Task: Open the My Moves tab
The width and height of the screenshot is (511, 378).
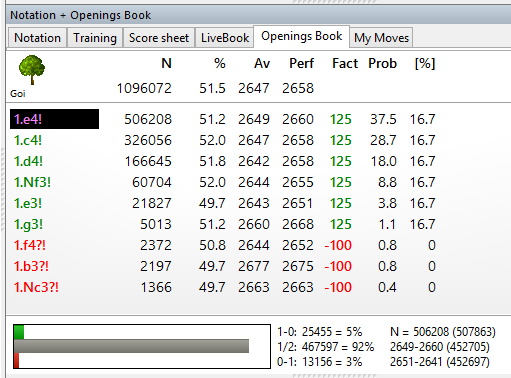Action: pyautogui.click(x=381, y=38)
